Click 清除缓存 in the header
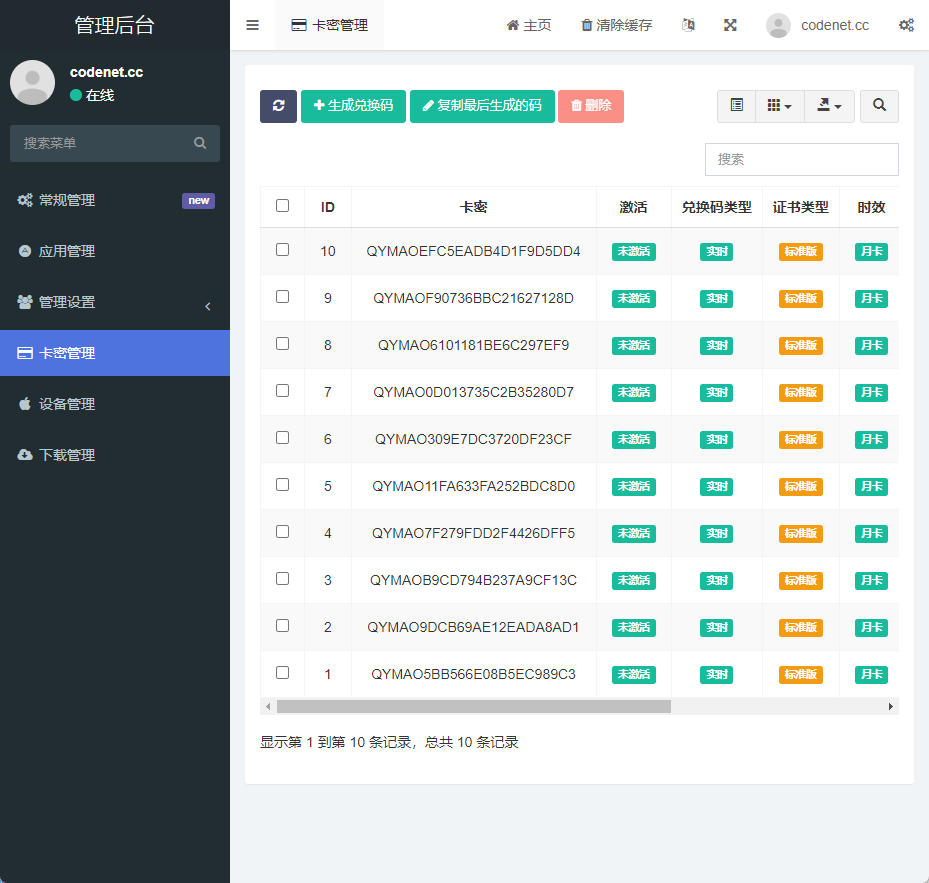The height and width of the screenshot is (883, 929). pyautogui.click(x=617, y=25)
